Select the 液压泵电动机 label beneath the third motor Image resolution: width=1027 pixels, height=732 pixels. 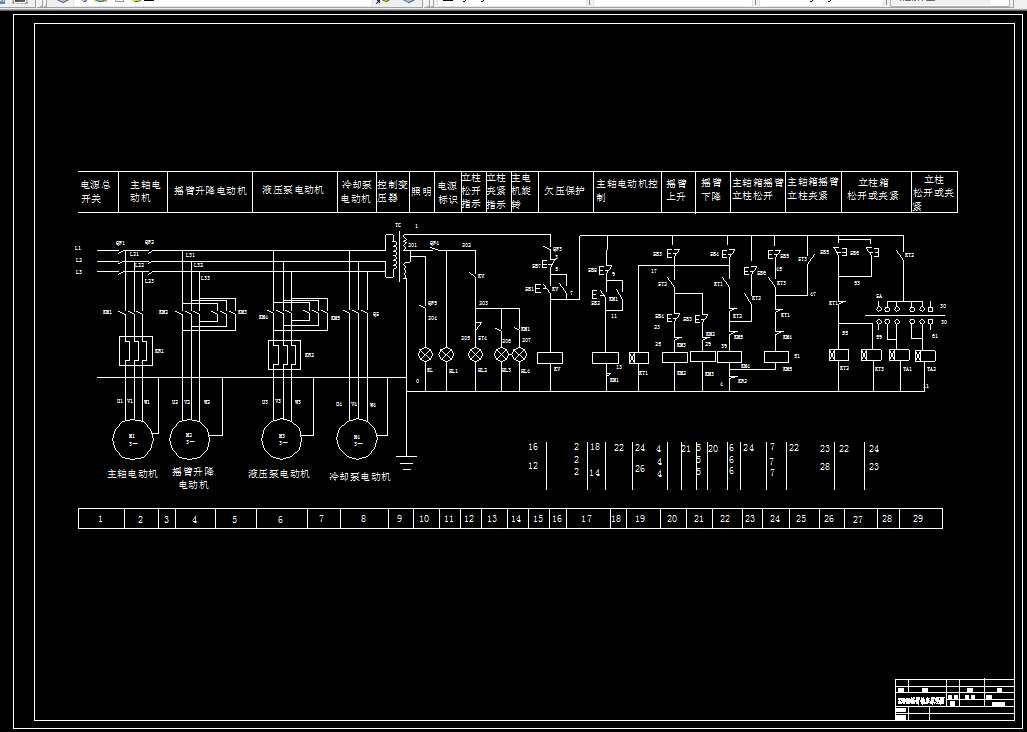pos(280,473)
